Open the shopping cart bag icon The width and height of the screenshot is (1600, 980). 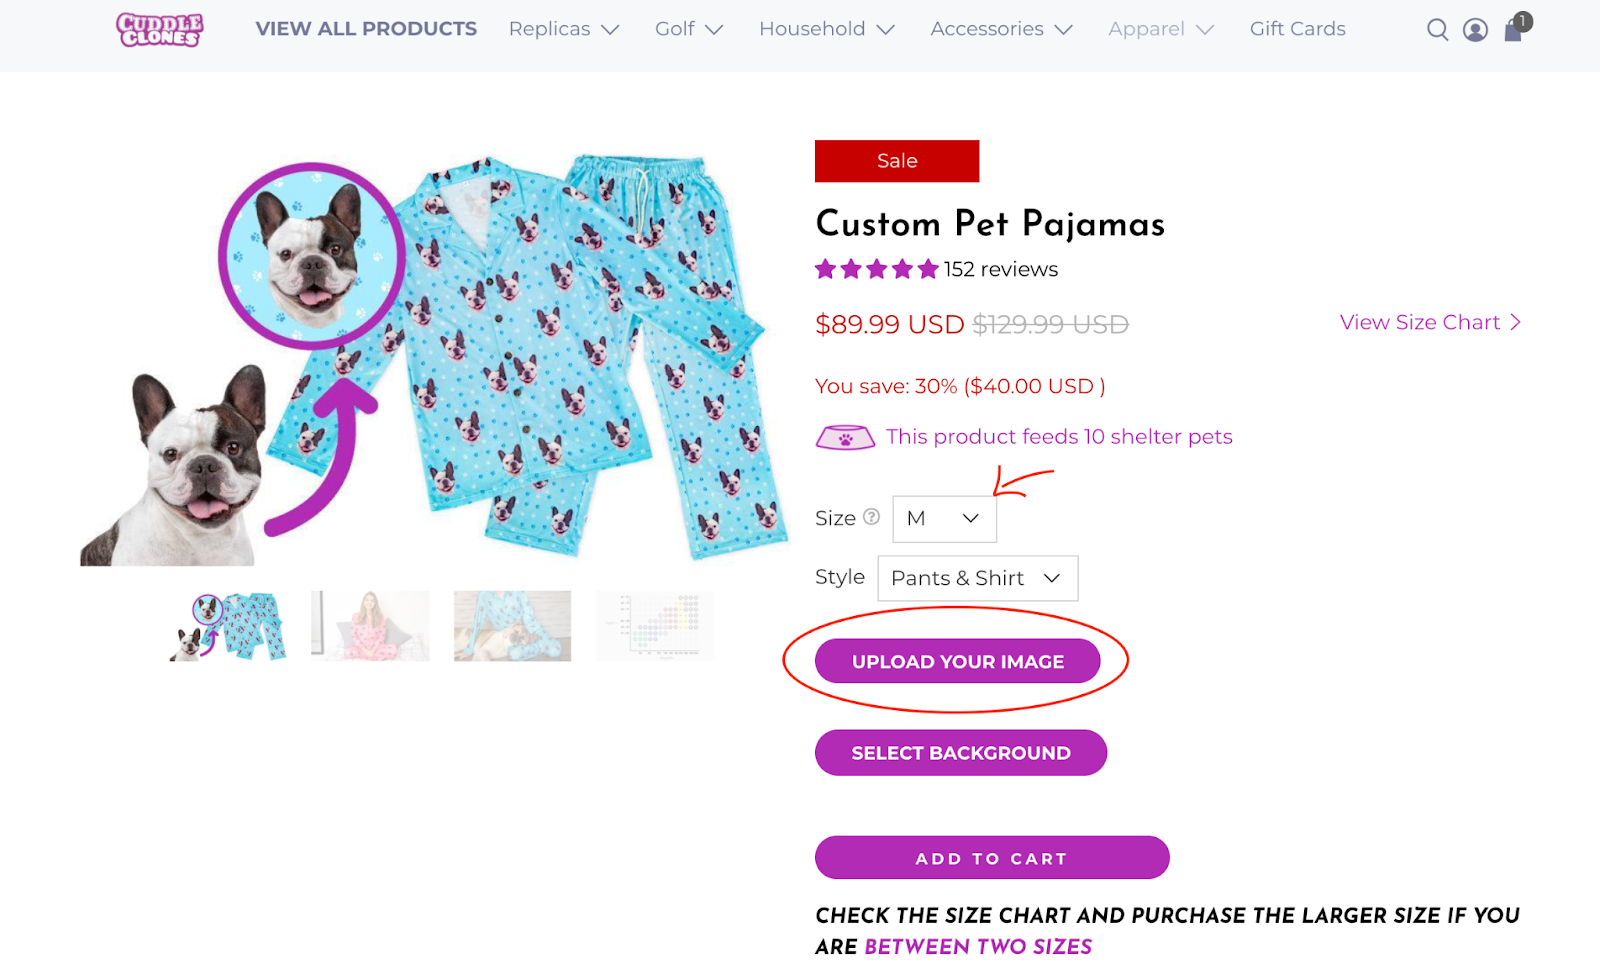(x=1514, y=30)
